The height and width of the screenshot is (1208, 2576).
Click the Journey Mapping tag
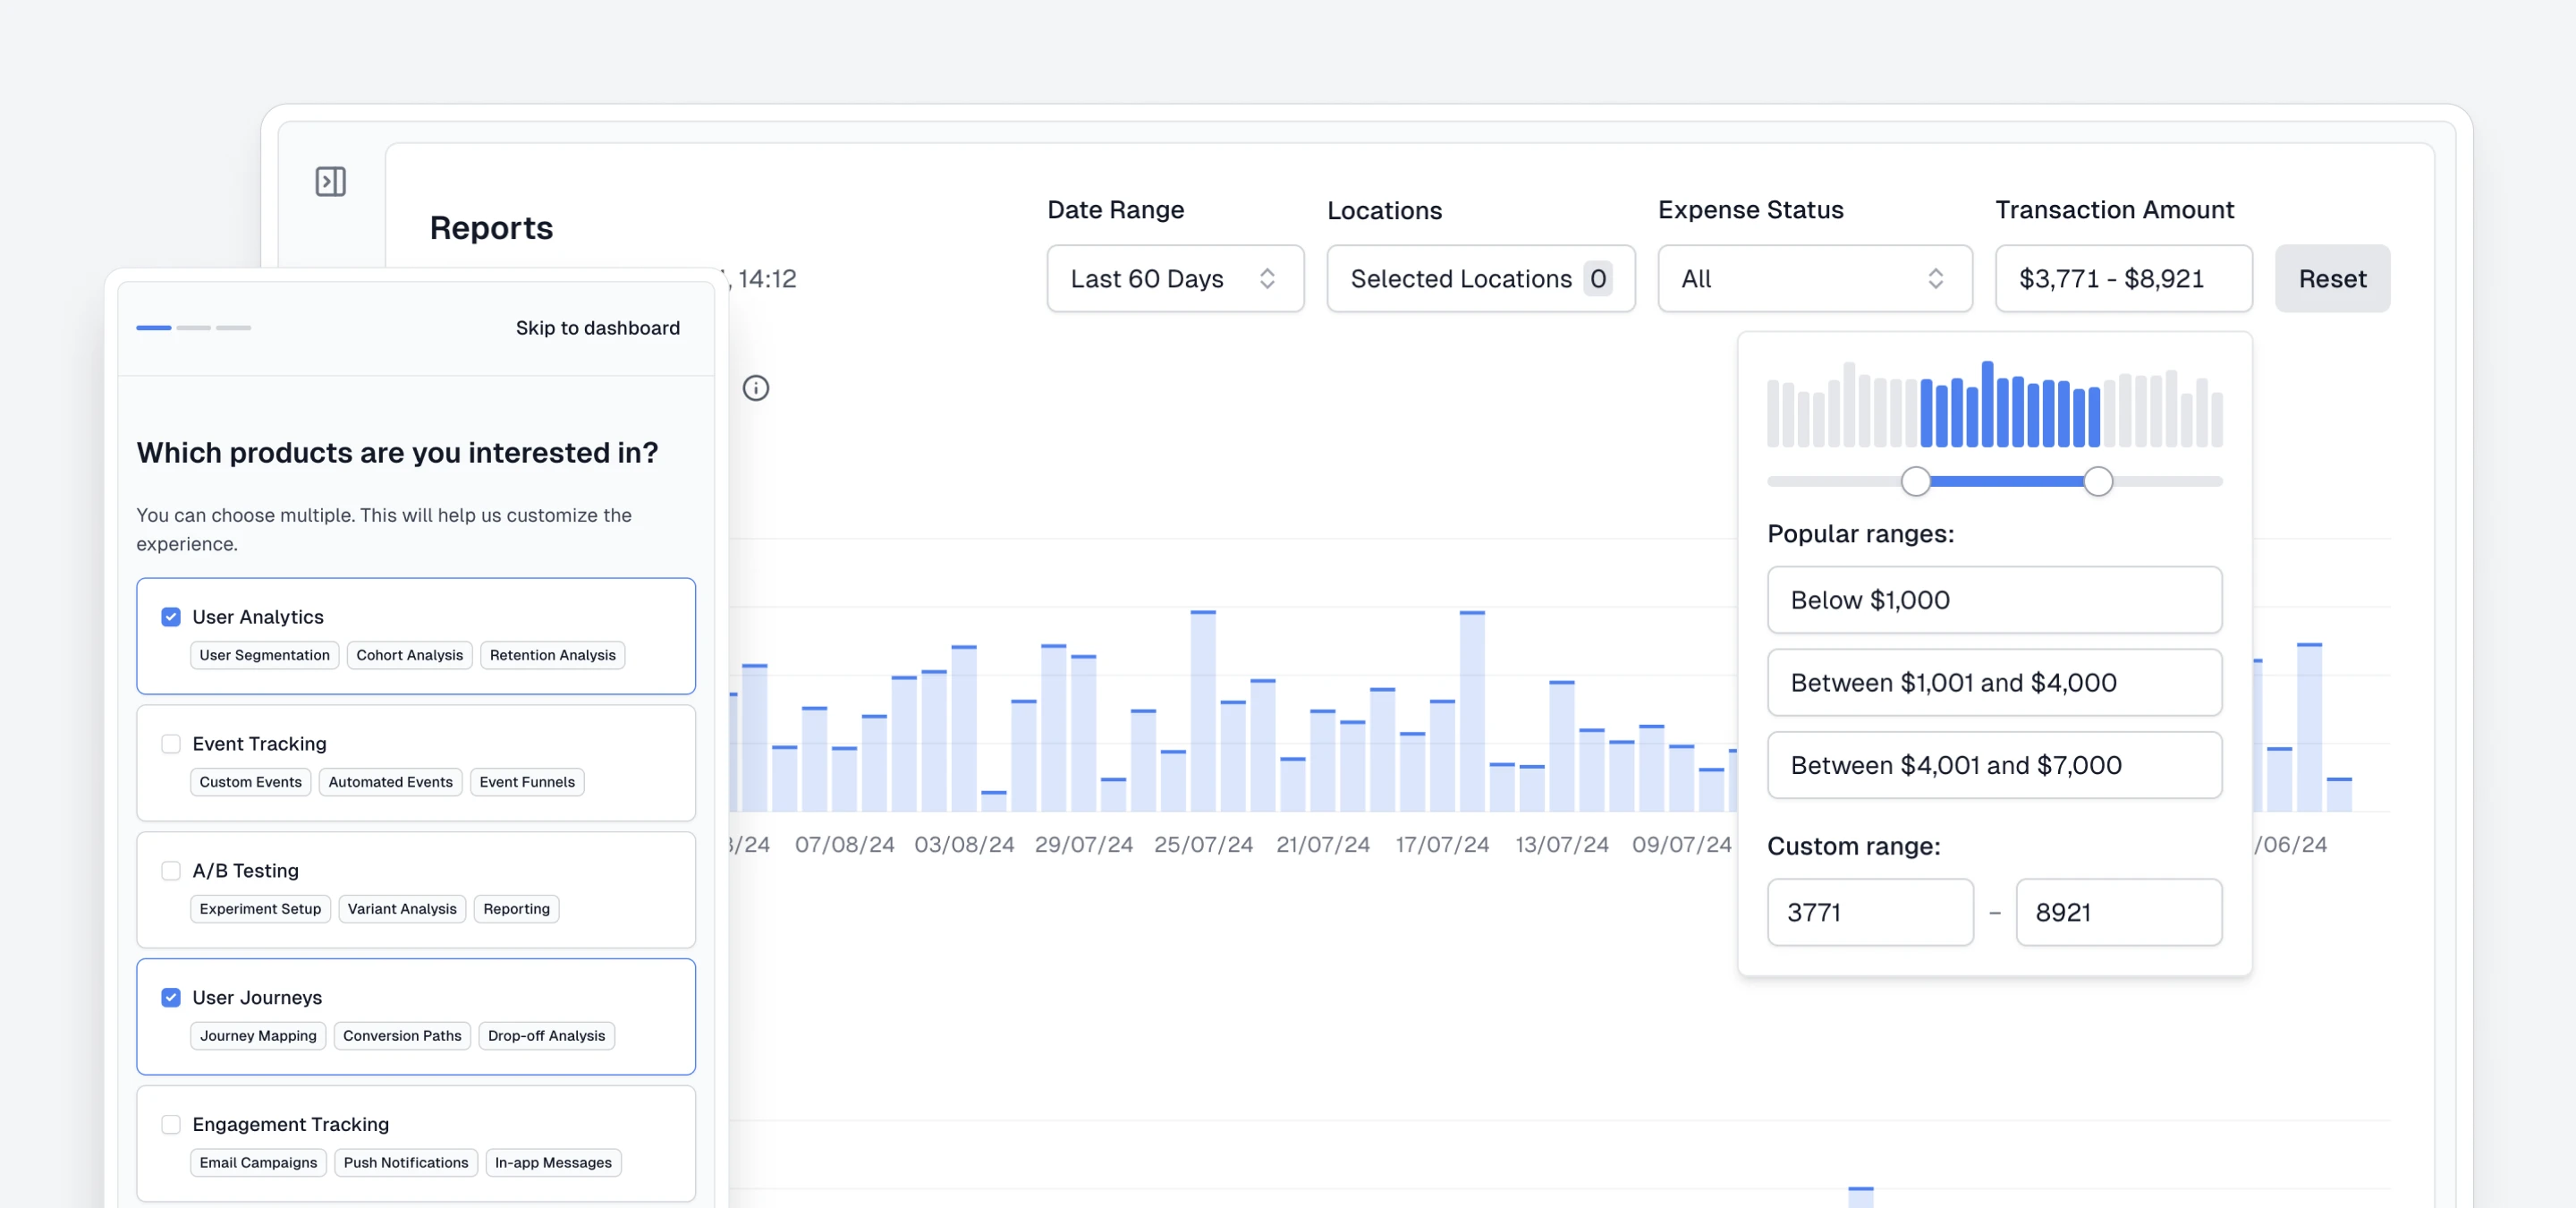tap(257, 1036)
